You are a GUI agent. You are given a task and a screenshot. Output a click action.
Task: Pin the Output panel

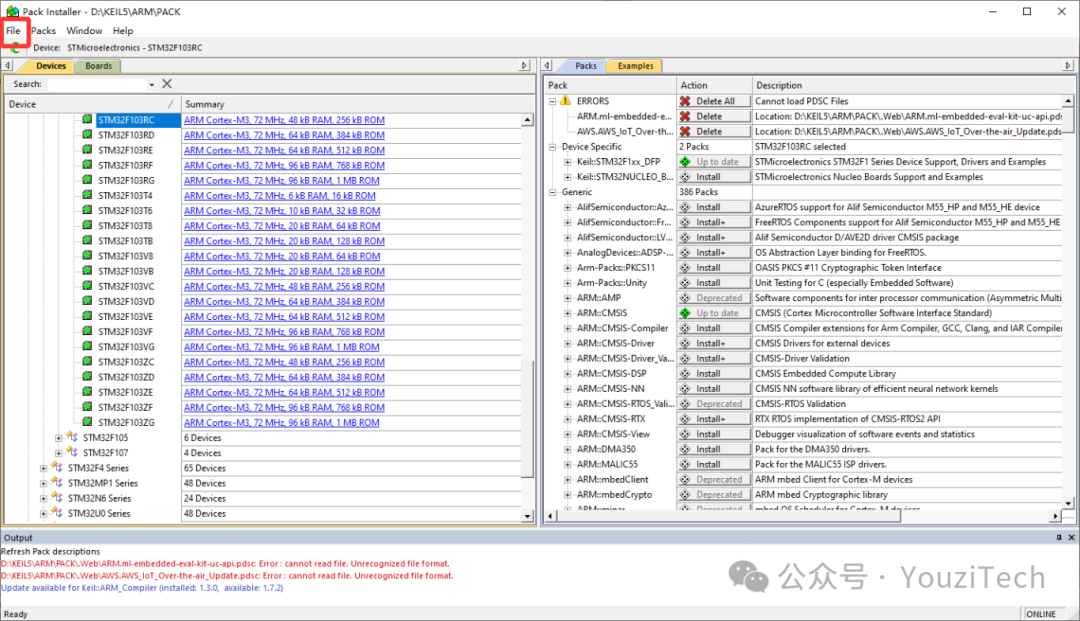point(1059,538)
